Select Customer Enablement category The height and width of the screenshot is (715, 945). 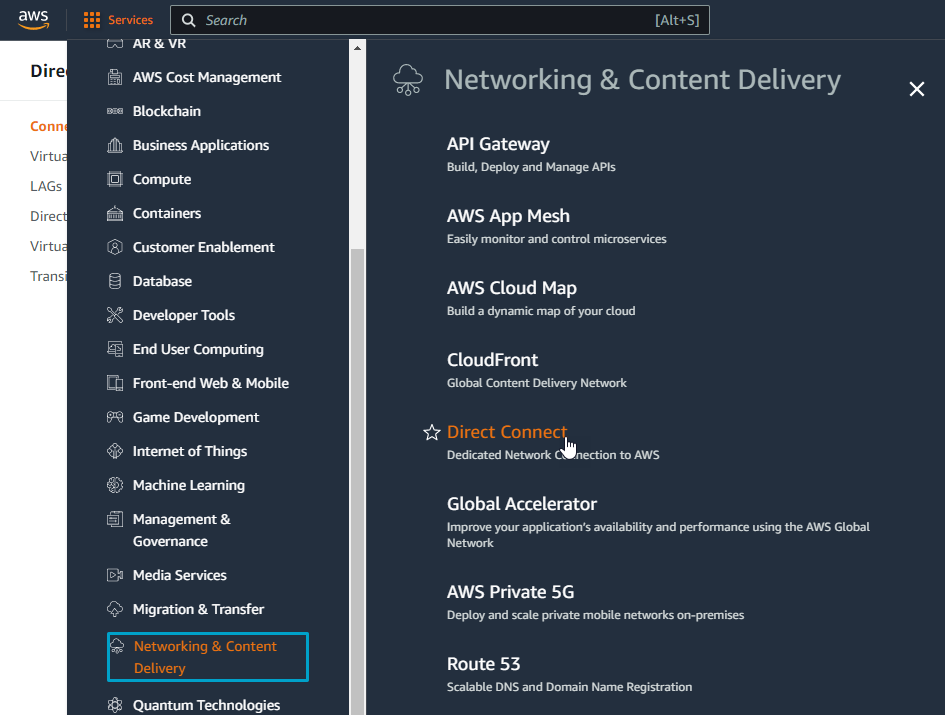pos(204,247)
